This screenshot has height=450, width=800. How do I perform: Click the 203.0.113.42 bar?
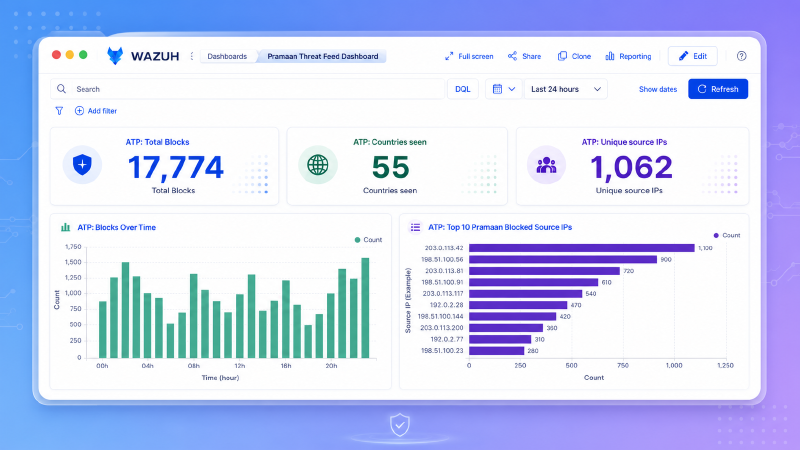582,248
